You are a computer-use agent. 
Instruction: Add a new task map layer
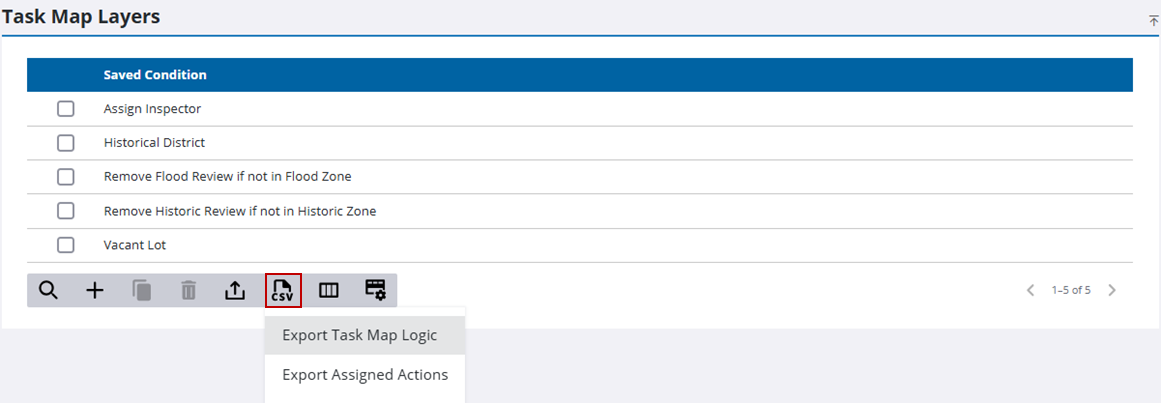95,290
